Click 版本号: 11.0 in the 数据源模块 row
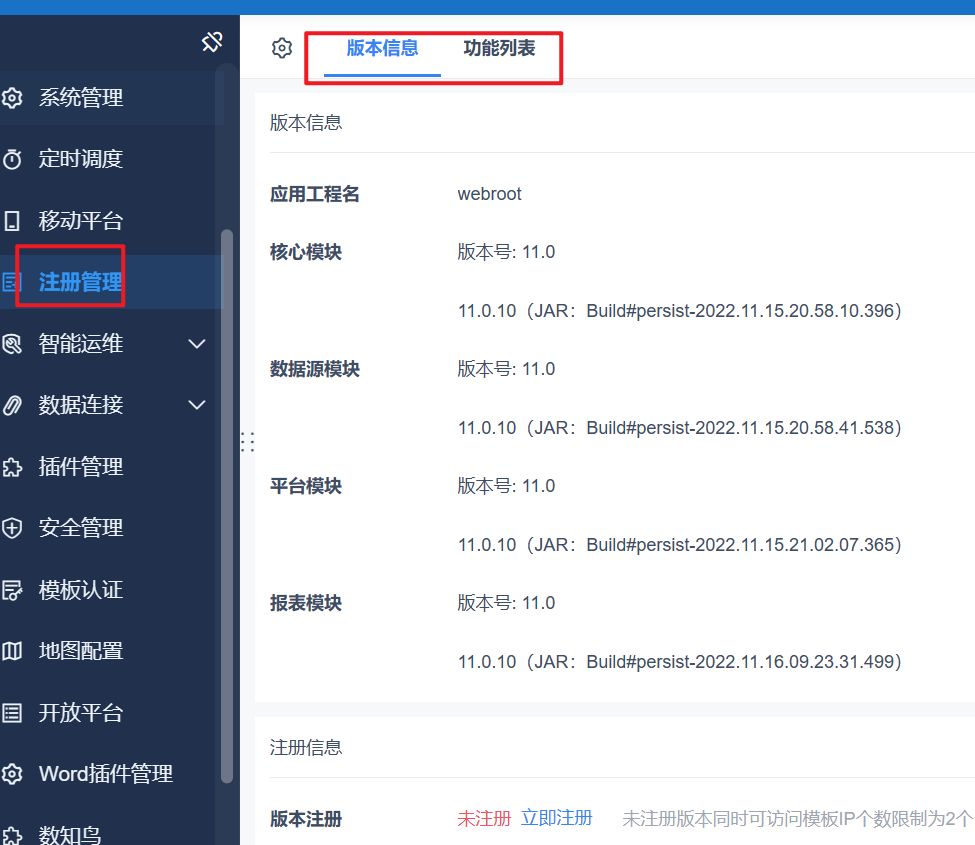This screenshot has width=975, height=845. 506,369
